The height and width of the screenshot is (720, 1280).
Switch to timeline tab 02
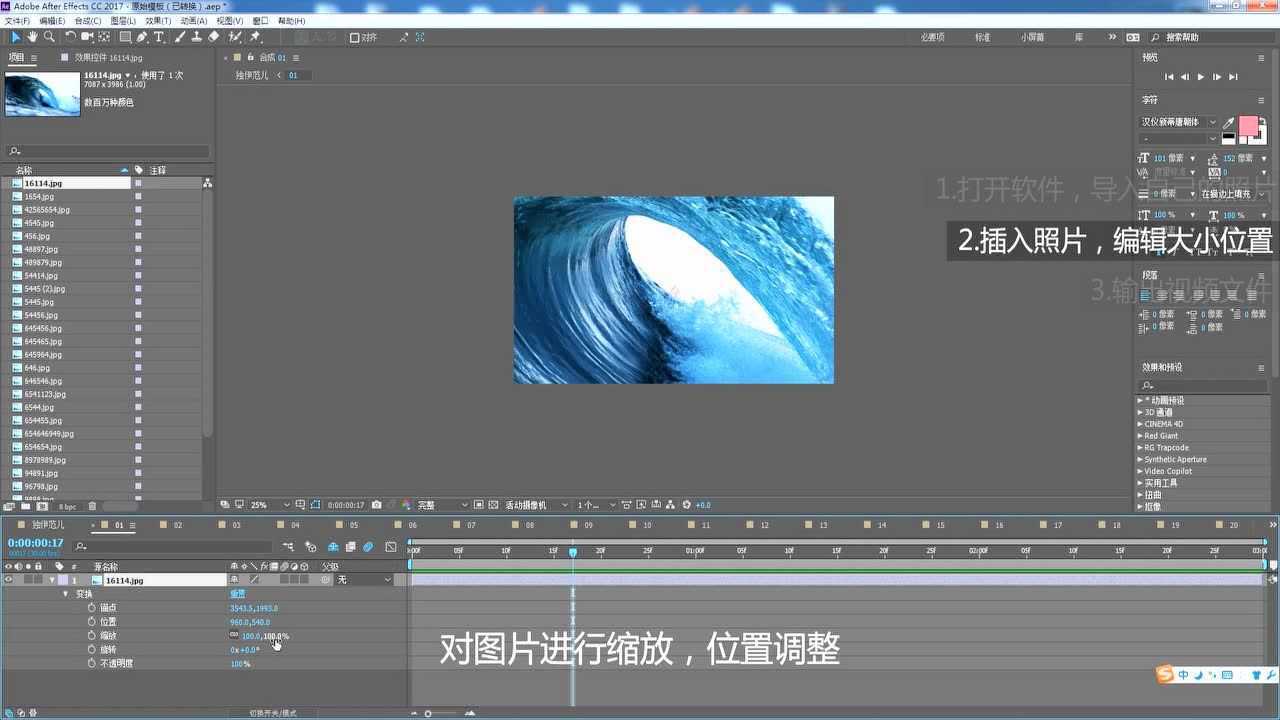pyautogui.click(x=177, y=525)
